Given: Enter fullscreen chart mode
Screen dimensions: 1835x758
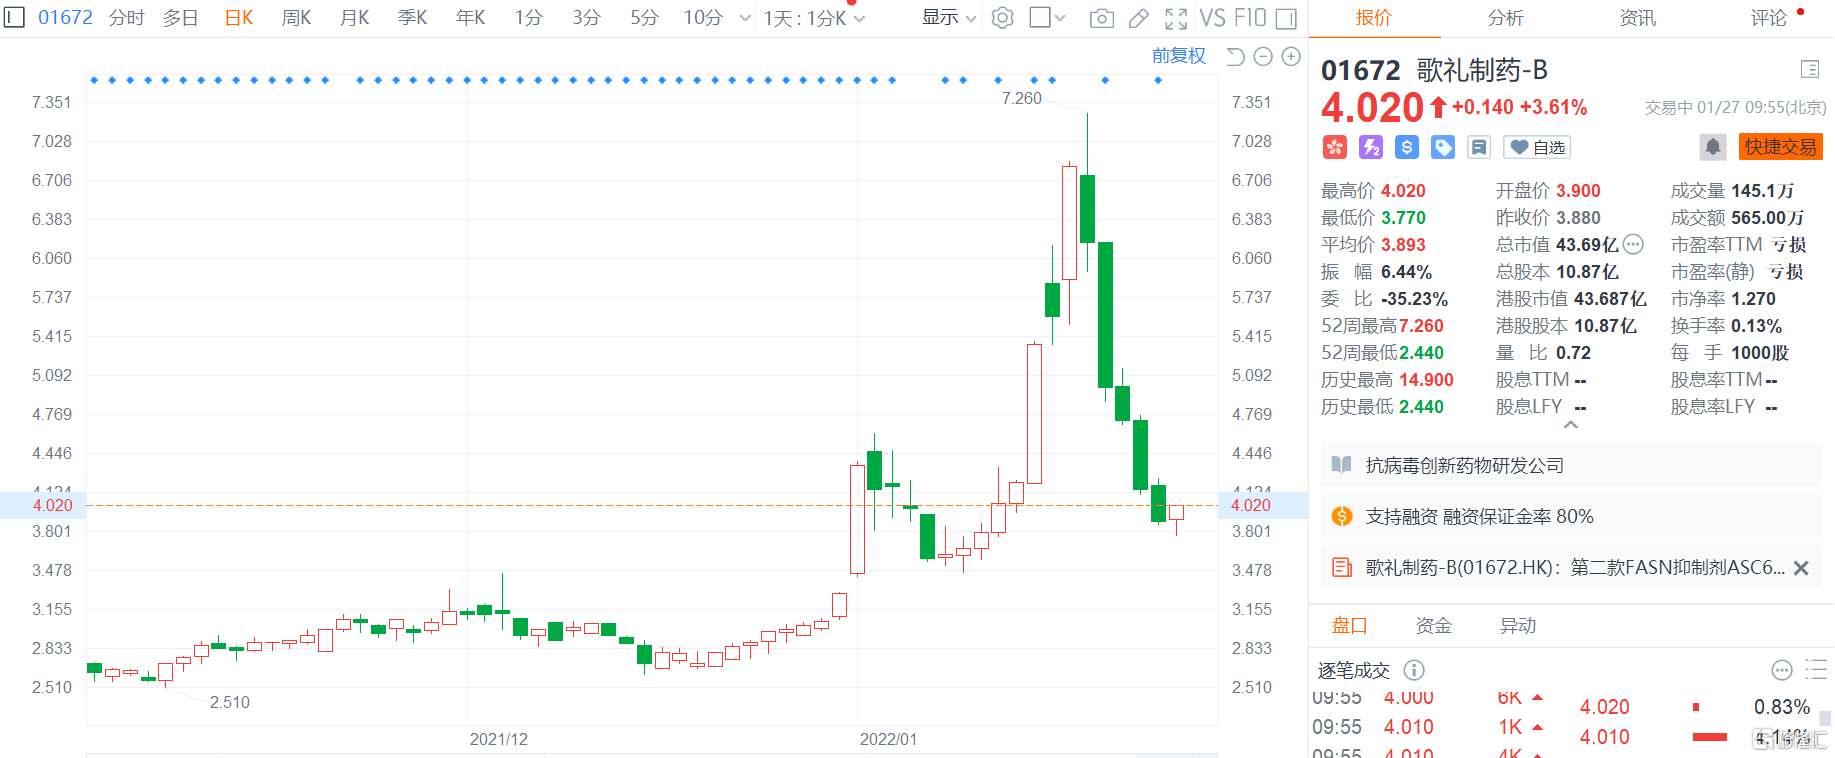Looking at the screenshot, I should (1176, 18).
